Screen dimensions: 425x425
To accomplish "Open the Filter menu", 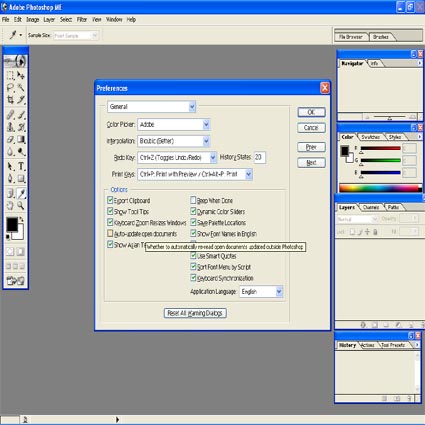I will [82, 20].
